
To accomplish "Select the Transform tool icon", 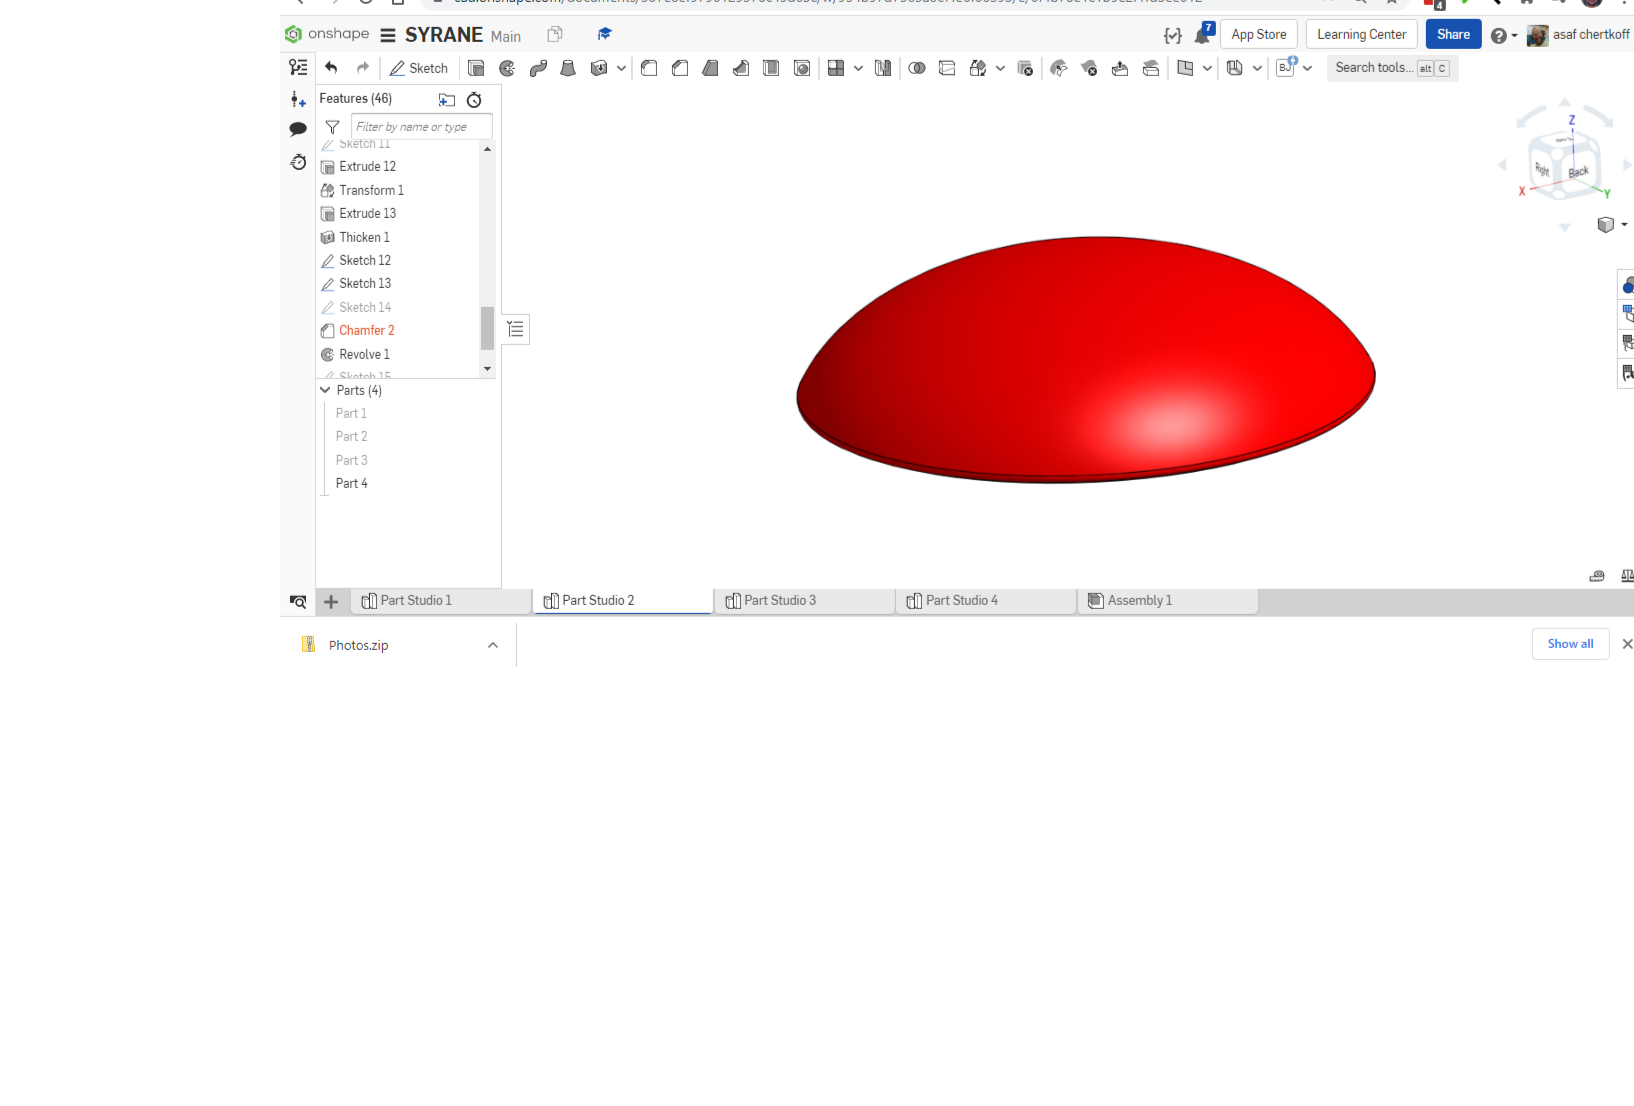I will click(978, 68).
